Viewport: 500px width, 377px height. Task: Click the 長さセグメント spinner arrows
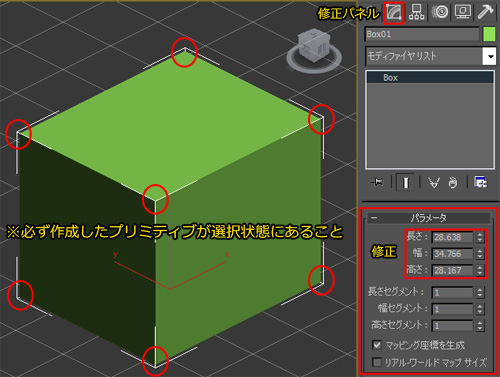[x=480, y=293]
